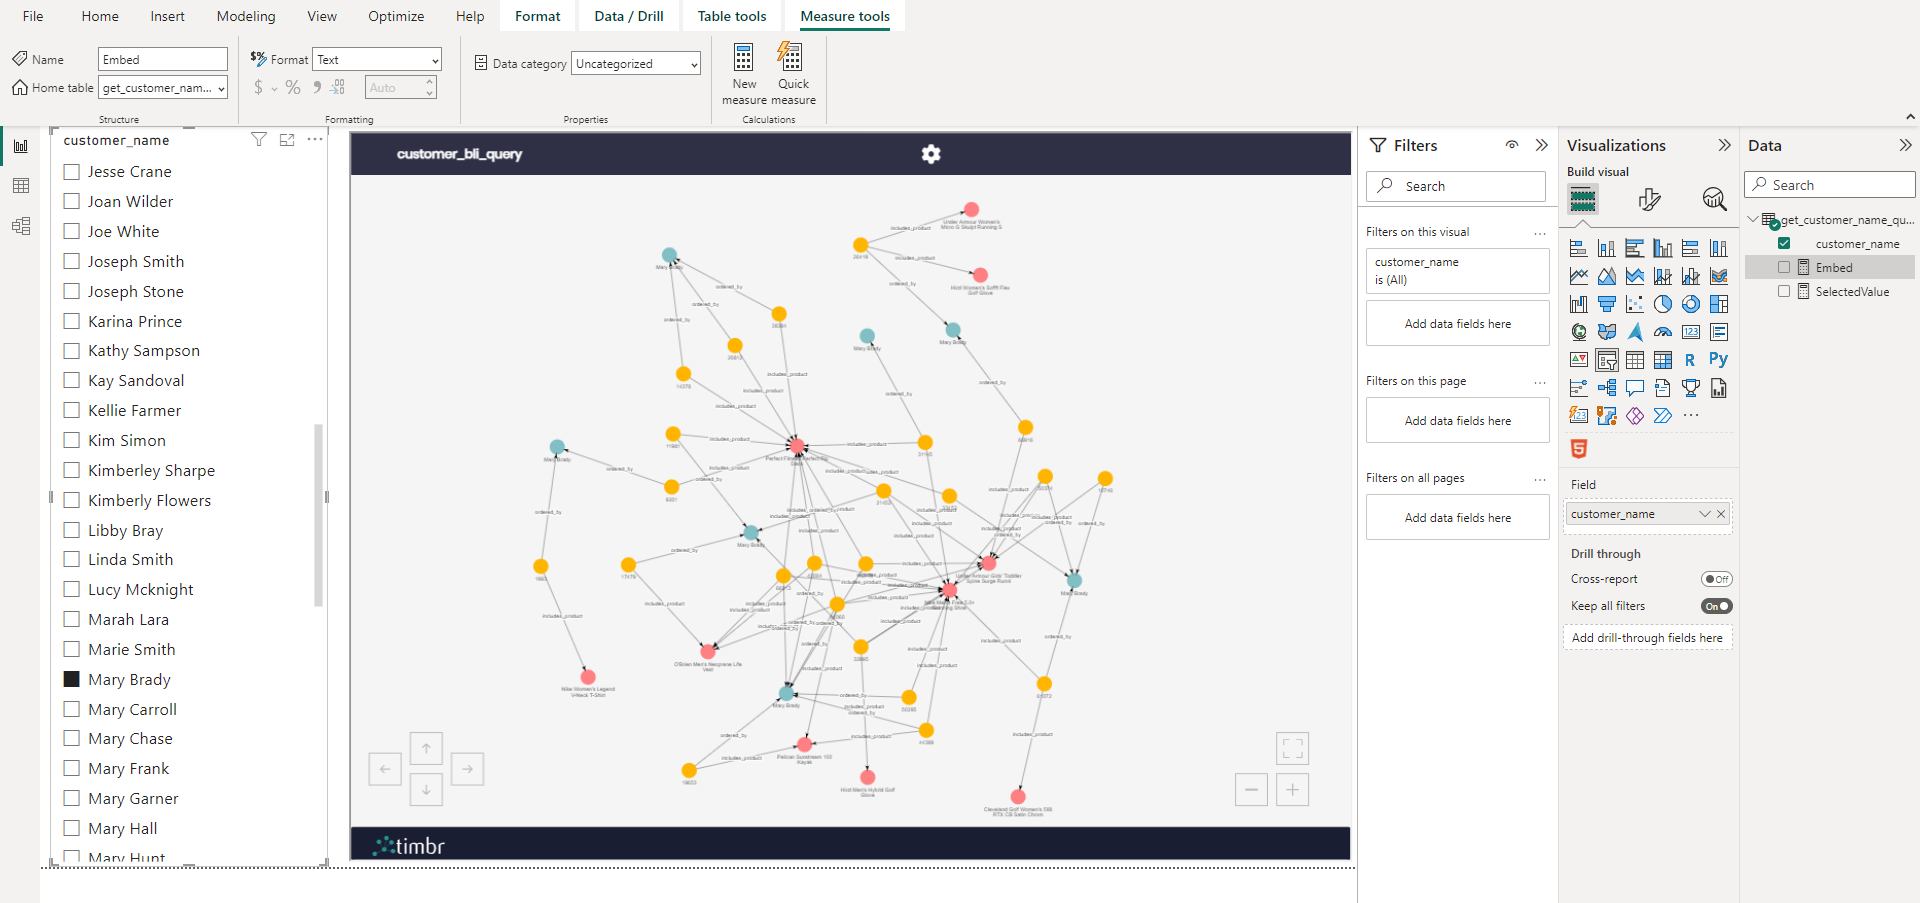
Task: Open the File menu
Action: (33, 16)
